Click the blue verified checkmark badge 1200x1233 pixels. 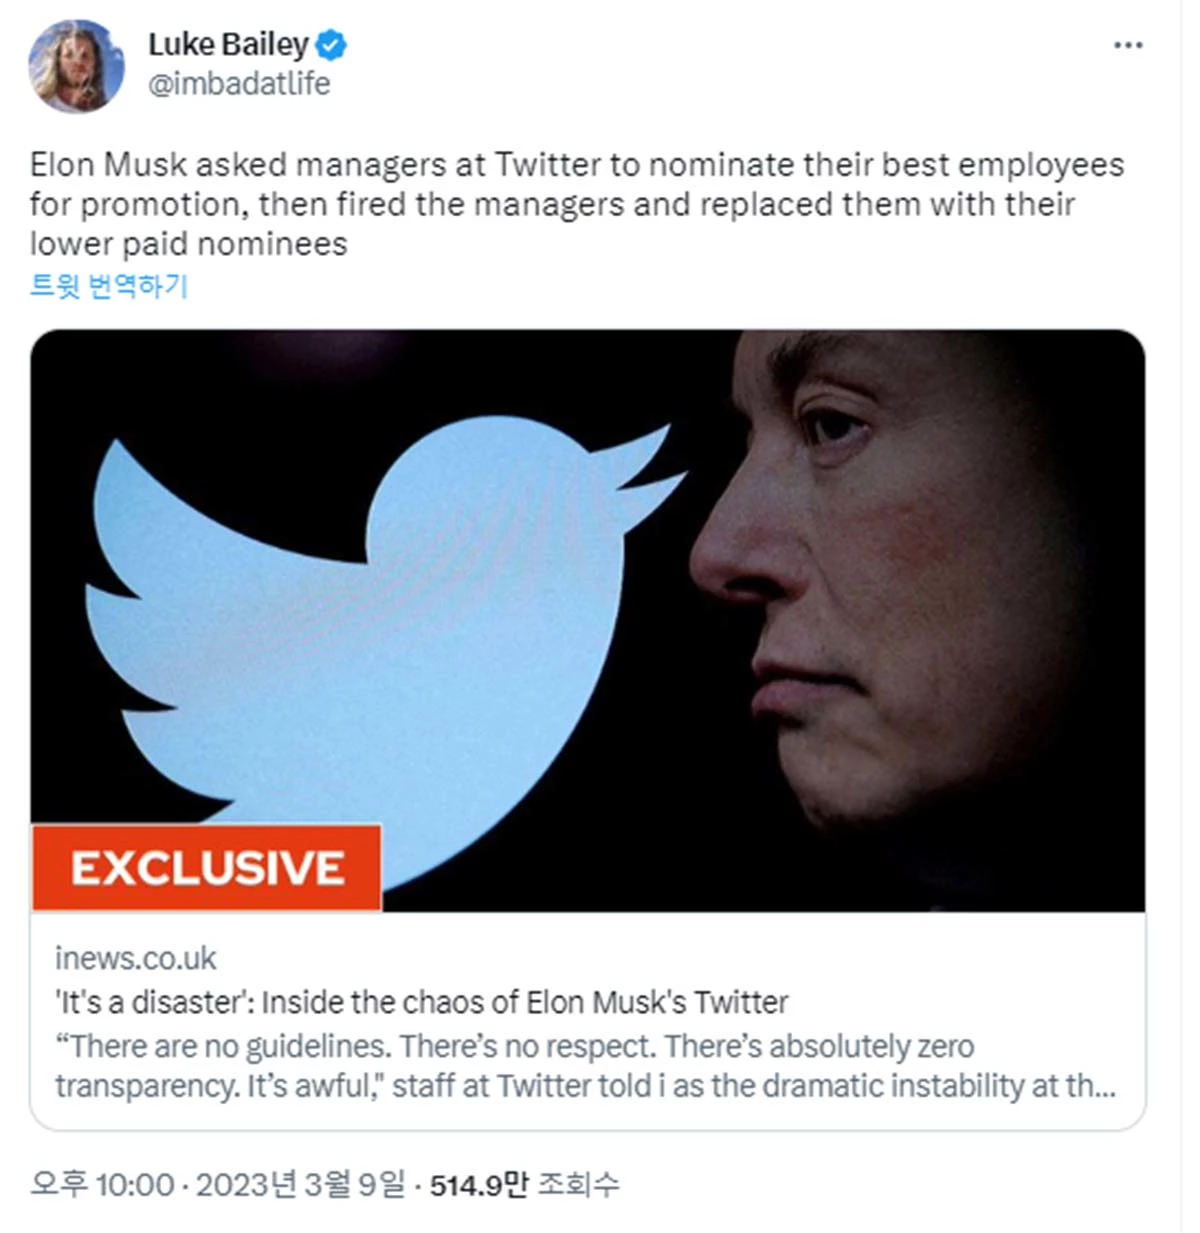[x=331, y=45]
